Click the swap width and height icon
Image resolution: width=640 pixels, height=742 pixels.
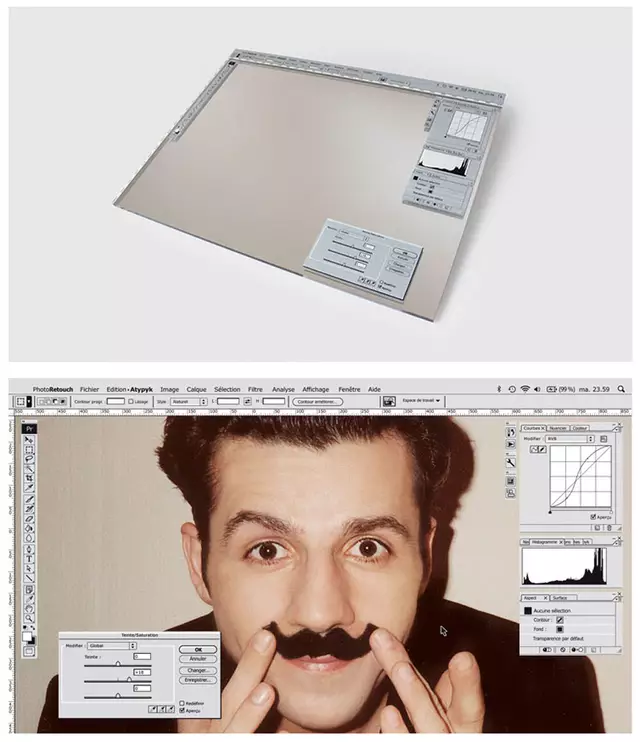pyautogui.click(x=247, y=401)
